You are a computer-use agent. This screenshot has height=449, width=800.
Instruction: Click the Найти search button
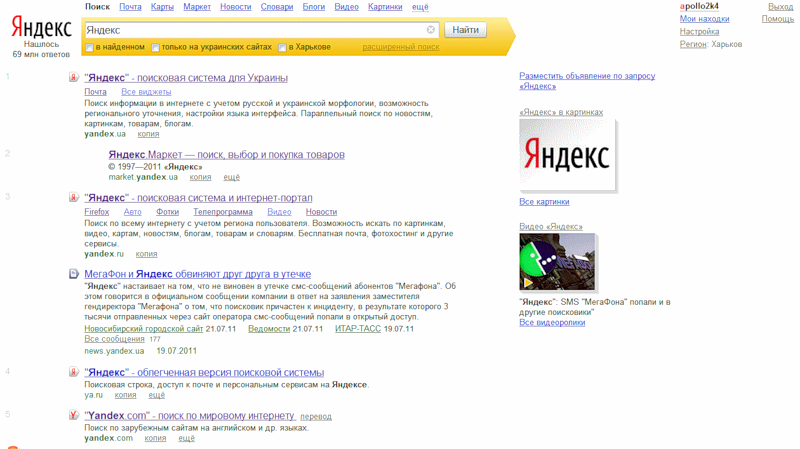tap(465, 30)
